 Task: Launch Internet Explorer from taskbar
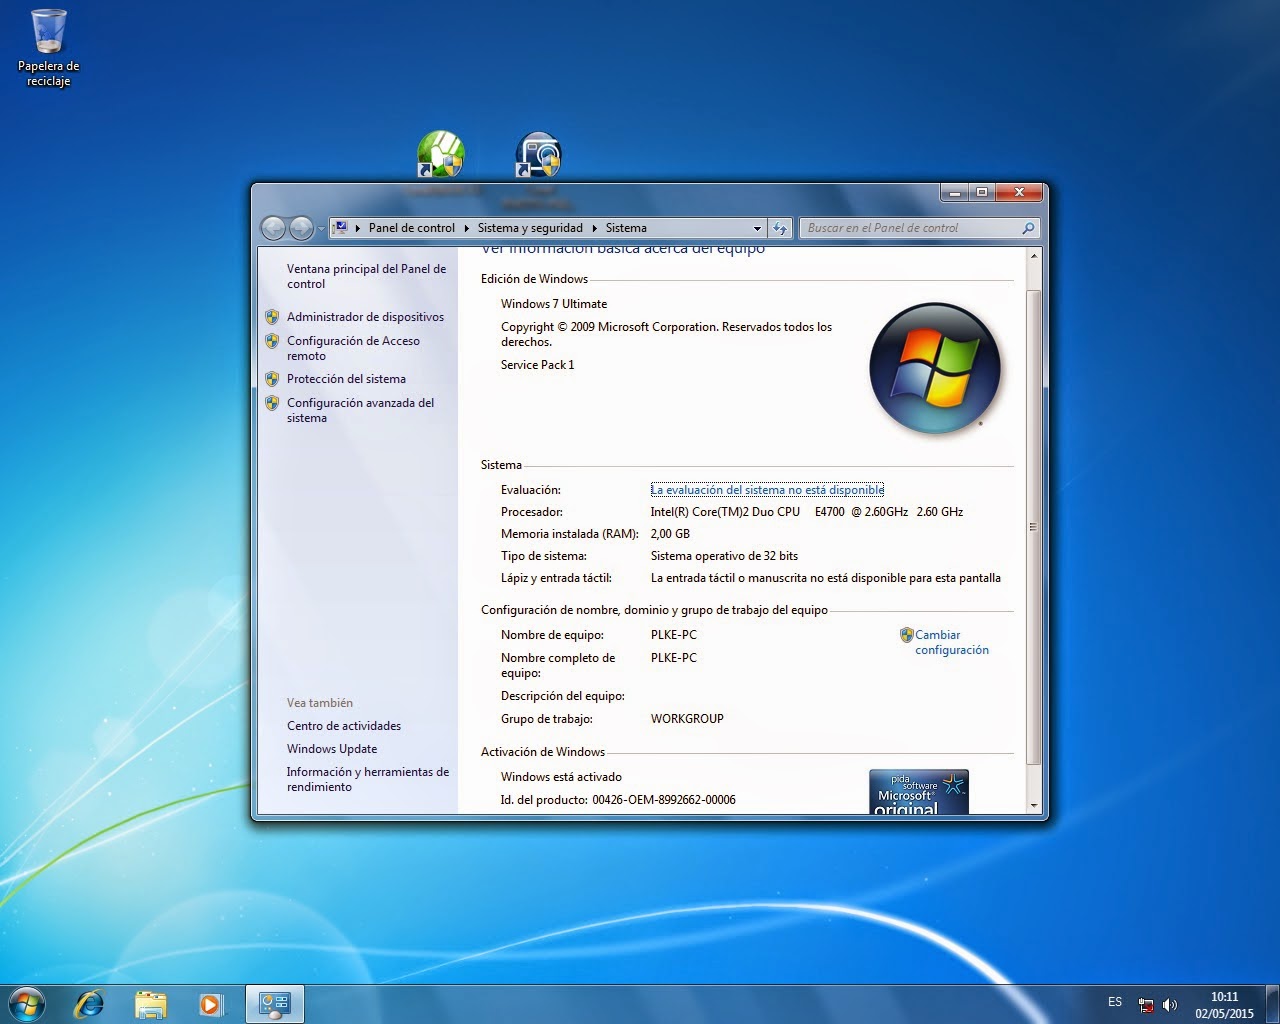[89, 1003]
